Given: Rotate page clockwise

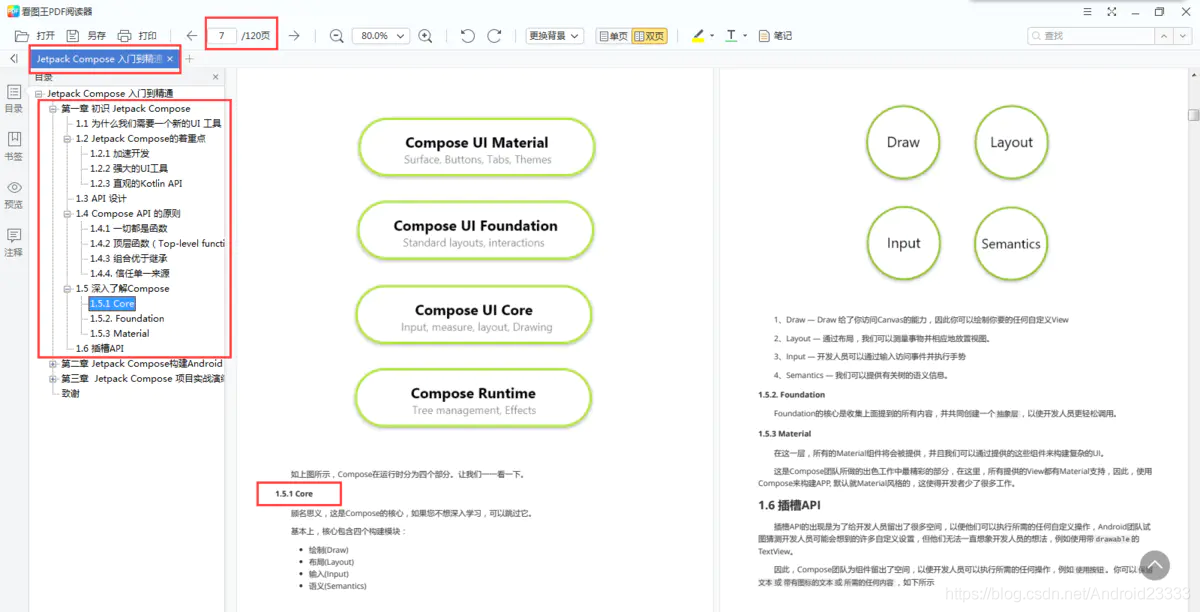Looking at the screenshot, I should coord(494,36).
